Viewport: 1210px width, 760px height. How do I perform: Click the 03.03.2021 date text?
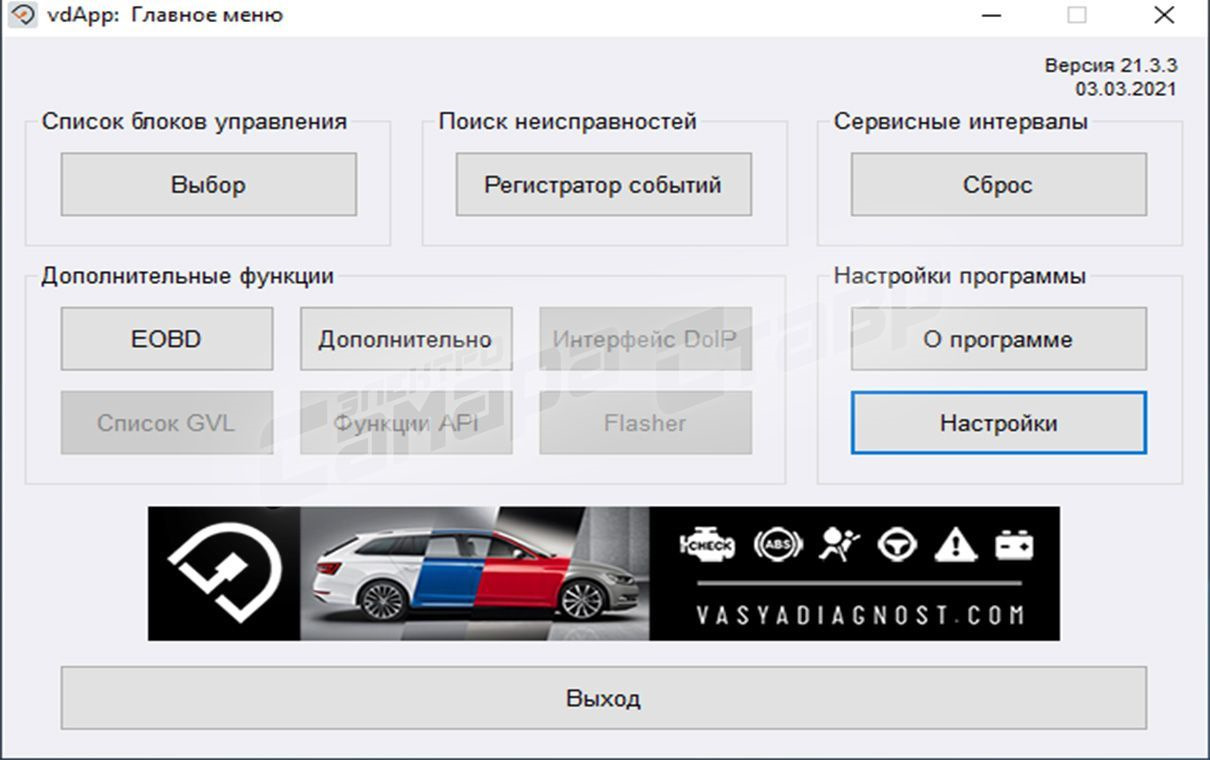click(x=1126, y=89)
